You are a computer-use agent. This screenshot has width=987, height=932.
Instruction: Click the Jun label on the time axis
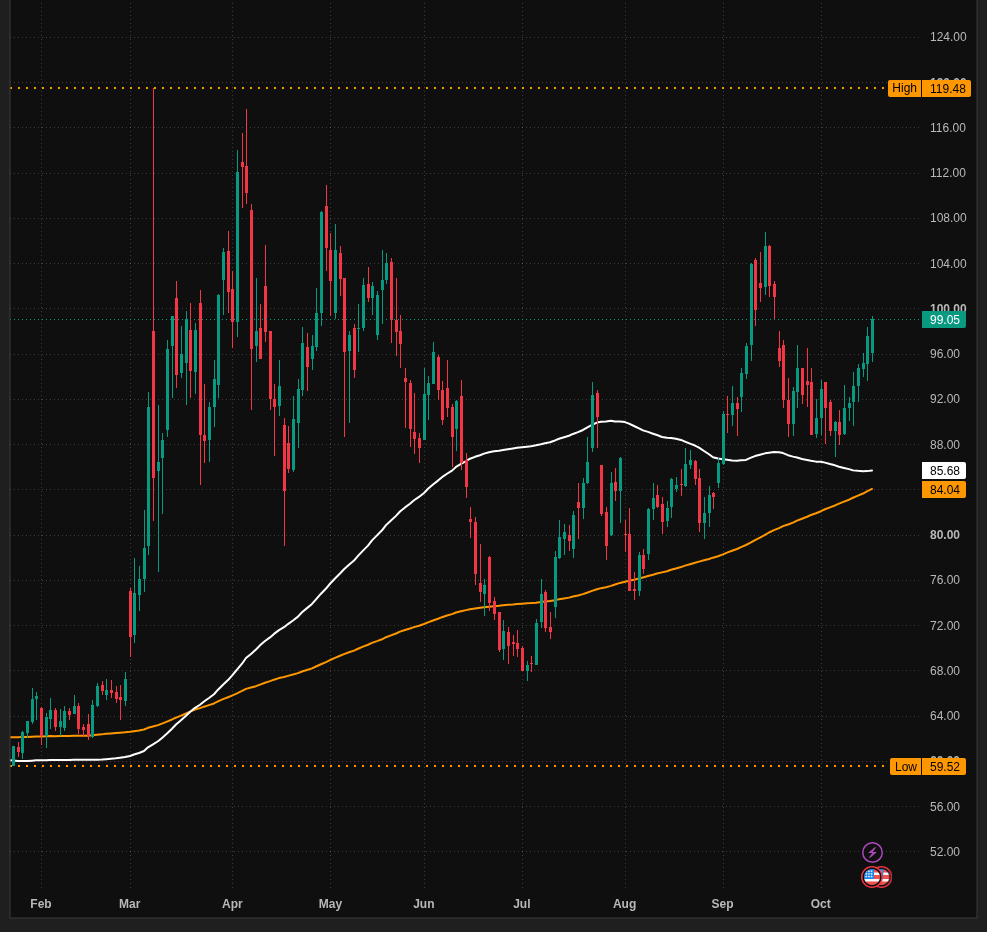(x=424, y=904)
